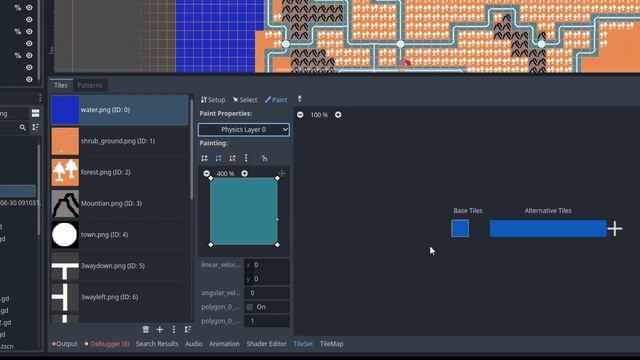Open the Search Results panel
Viewport: 640px width, 360px height.
(157, 344)
